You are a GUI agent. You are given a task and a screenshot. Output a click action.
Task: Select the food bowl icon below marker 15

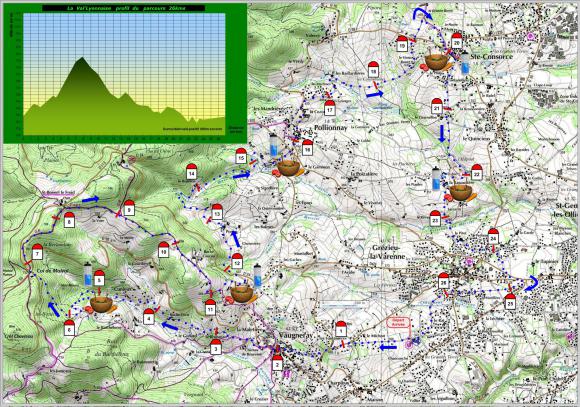288,168
